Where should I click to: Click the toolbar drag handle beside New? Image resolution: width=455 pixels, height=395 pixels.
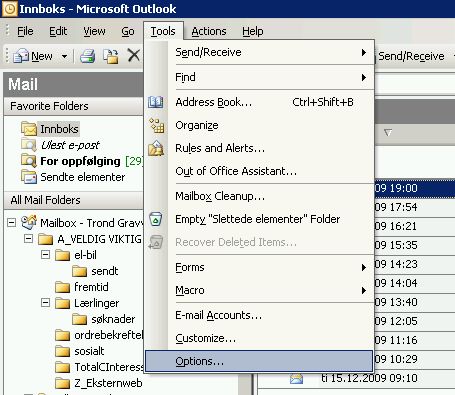tap(7, 56)
